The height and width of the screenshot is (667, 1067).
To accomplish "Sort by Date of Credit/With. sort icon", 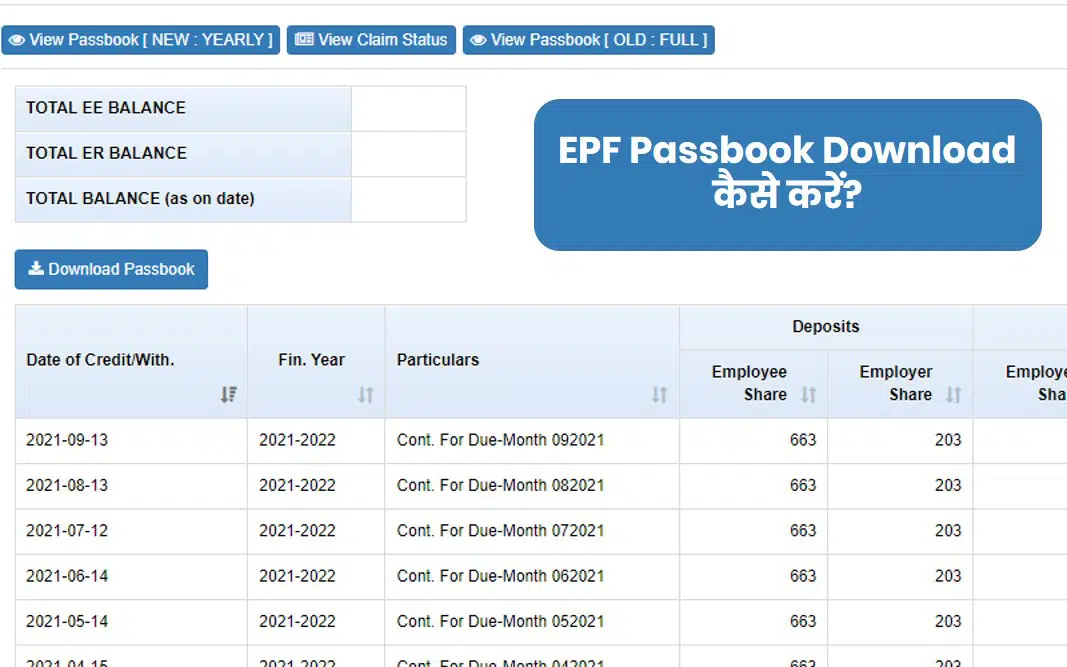I will coord(229,395).
